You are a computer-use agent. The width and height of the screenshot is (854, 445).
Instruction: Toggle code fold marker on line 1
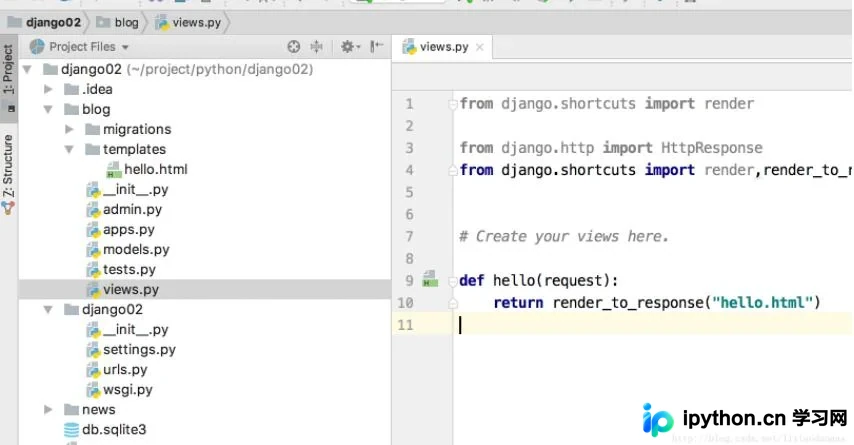coord(453,104)
